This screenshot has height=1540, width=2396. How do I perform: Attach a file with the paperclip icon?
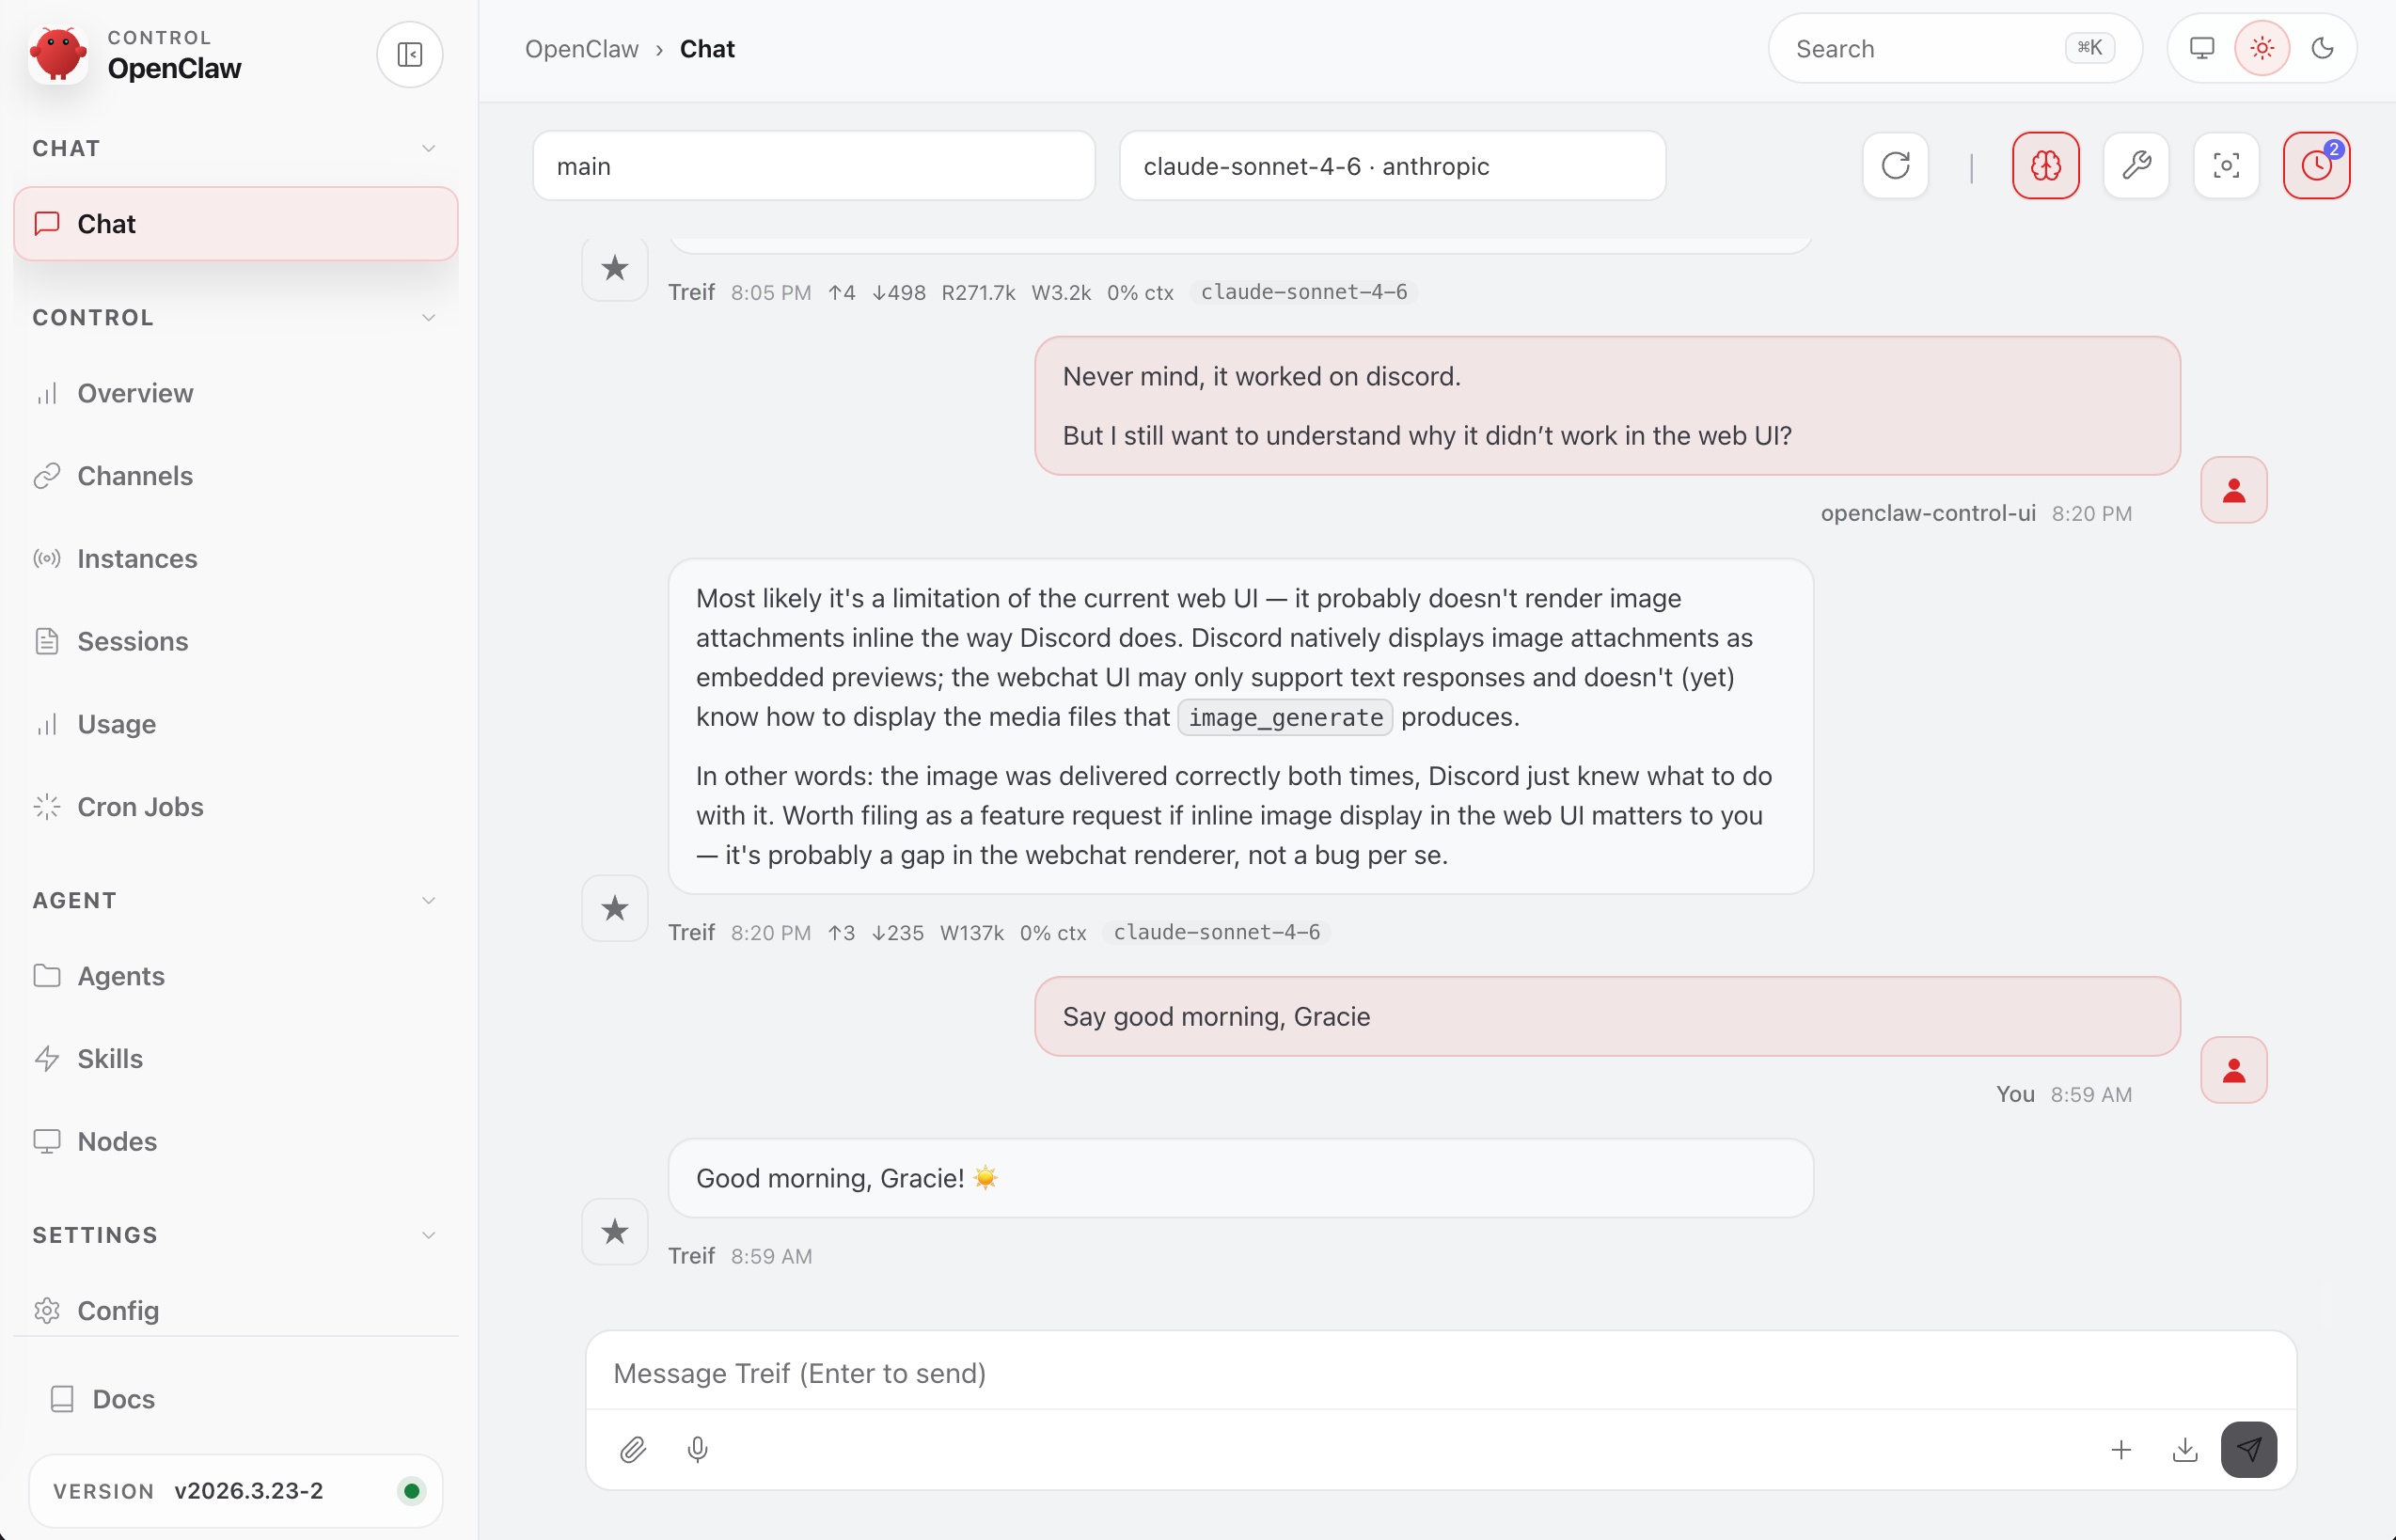tap(631, 1449)
